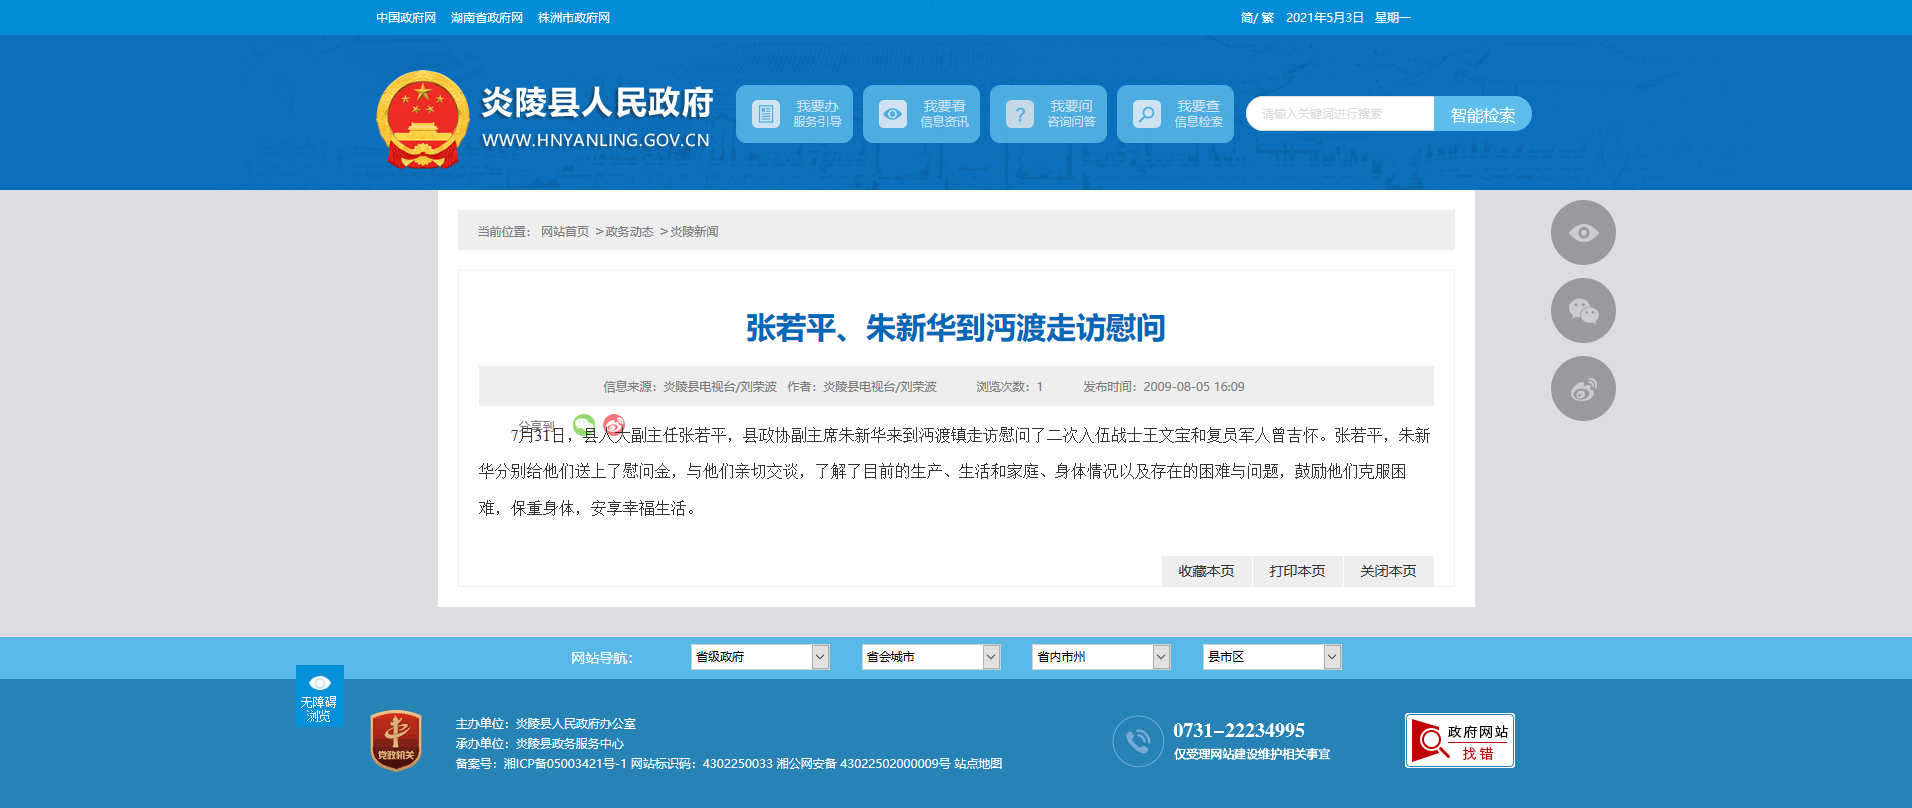
Task: Open the WeChat icon in right sidebar
Action: [x=1583, y=311]
